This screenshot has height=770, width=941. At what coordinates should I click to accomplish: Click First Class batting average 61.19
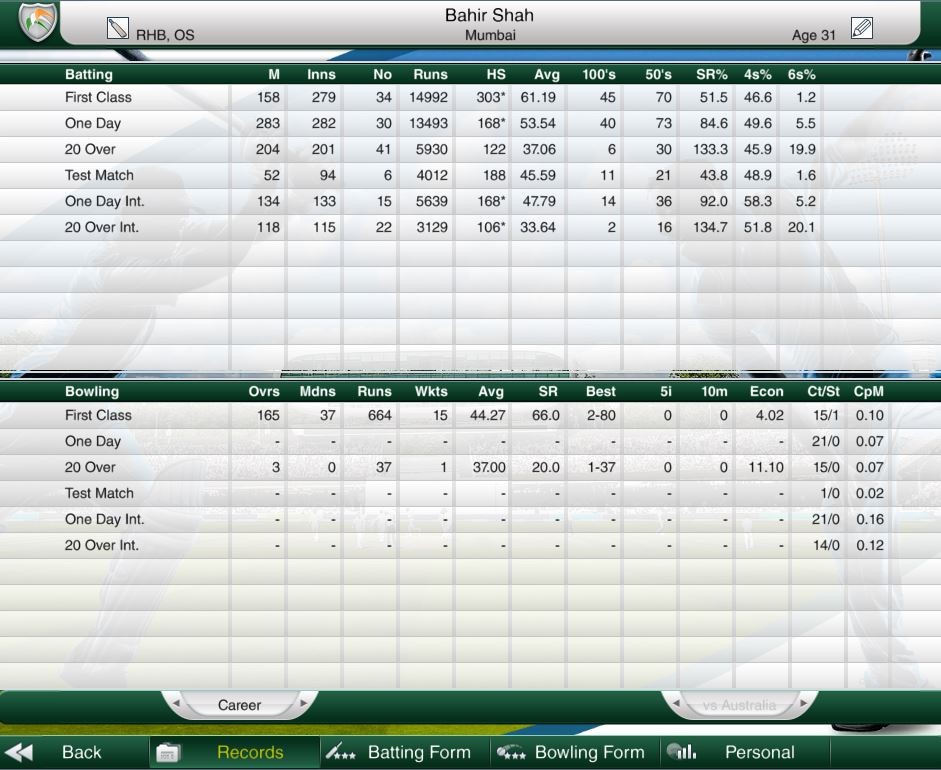pyautogui.click(x=538, y=97)
